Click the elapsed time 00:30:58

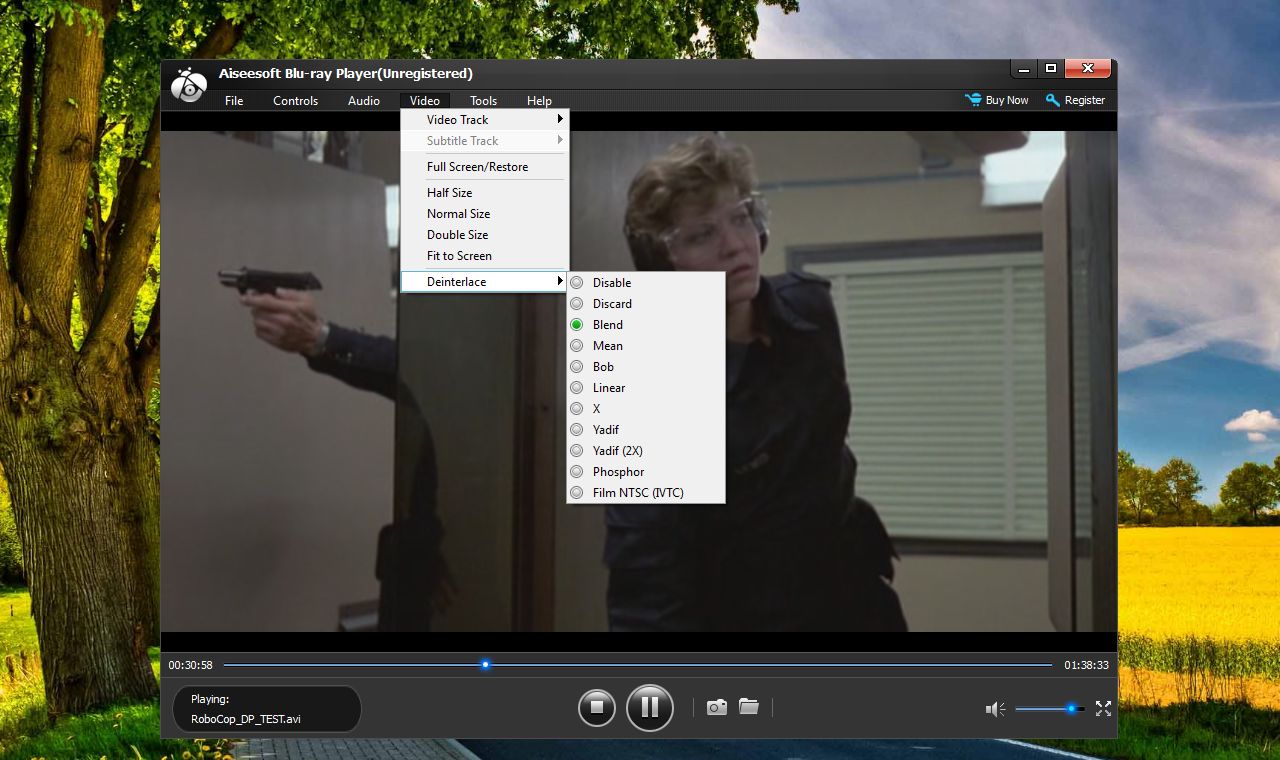coord(190,665)
